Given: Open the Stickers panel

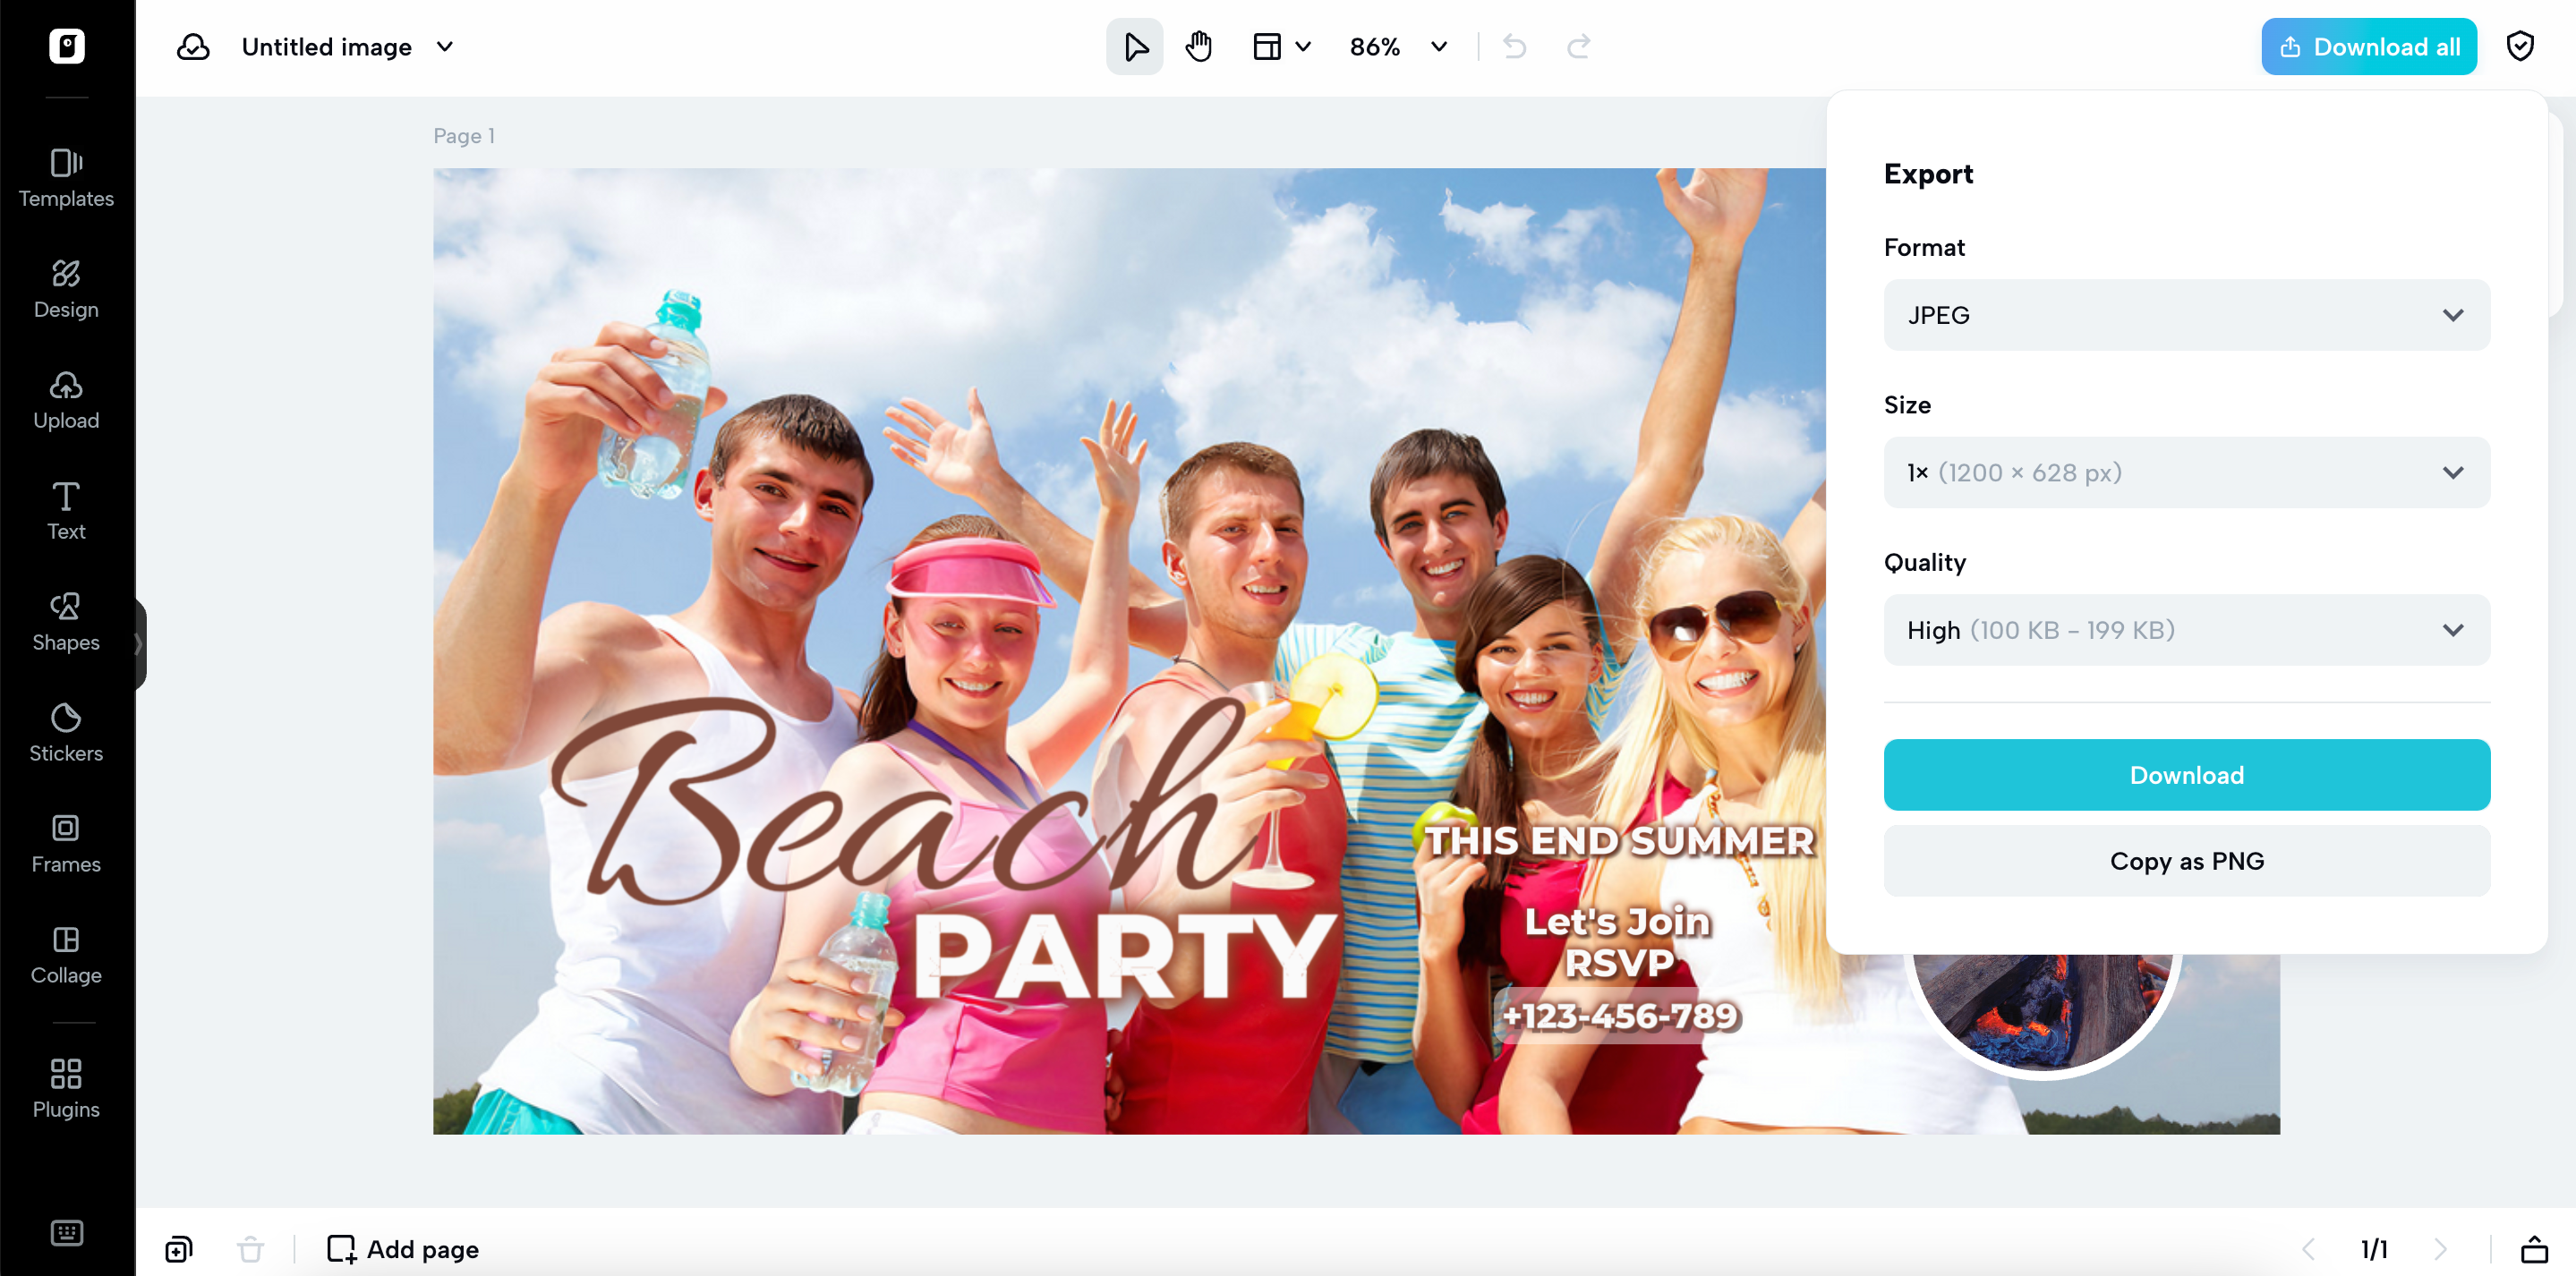Looking at the screenshot, I should (x=66, y=732).
